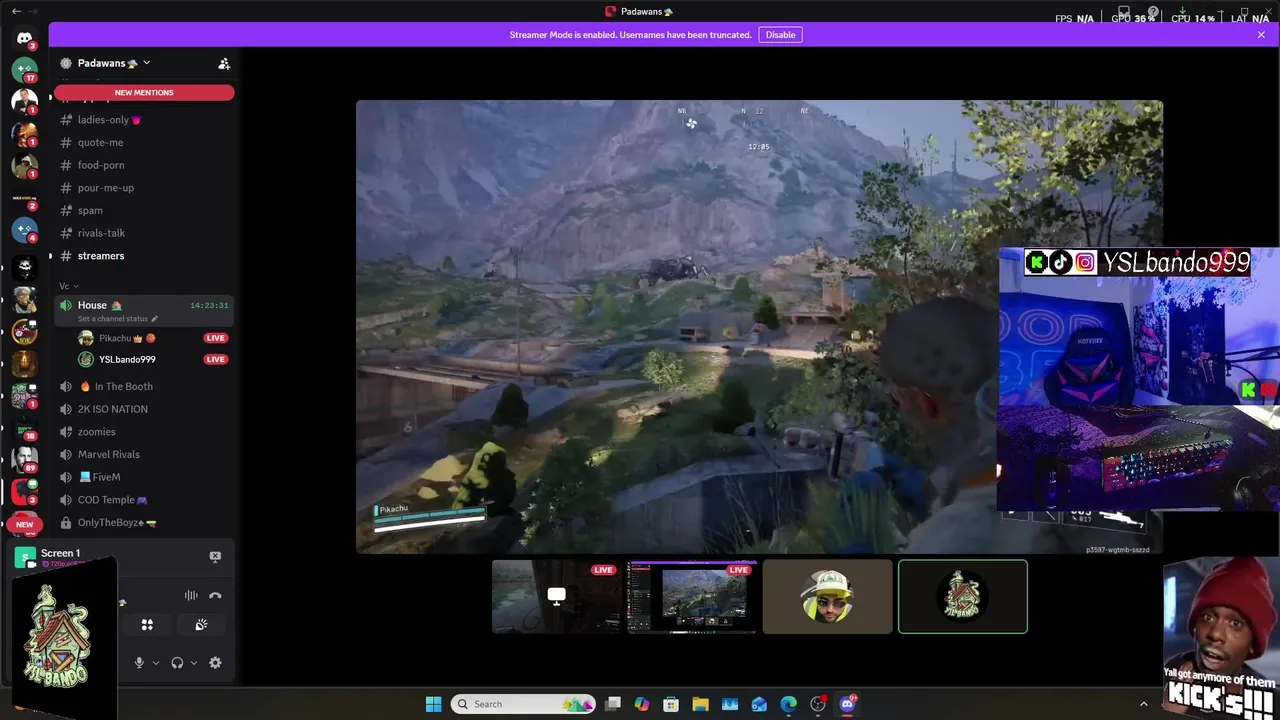The height and width of the screenshot is (720, 1280).
Task: Open Outlook from taskbar
Action: pos(759,704)
